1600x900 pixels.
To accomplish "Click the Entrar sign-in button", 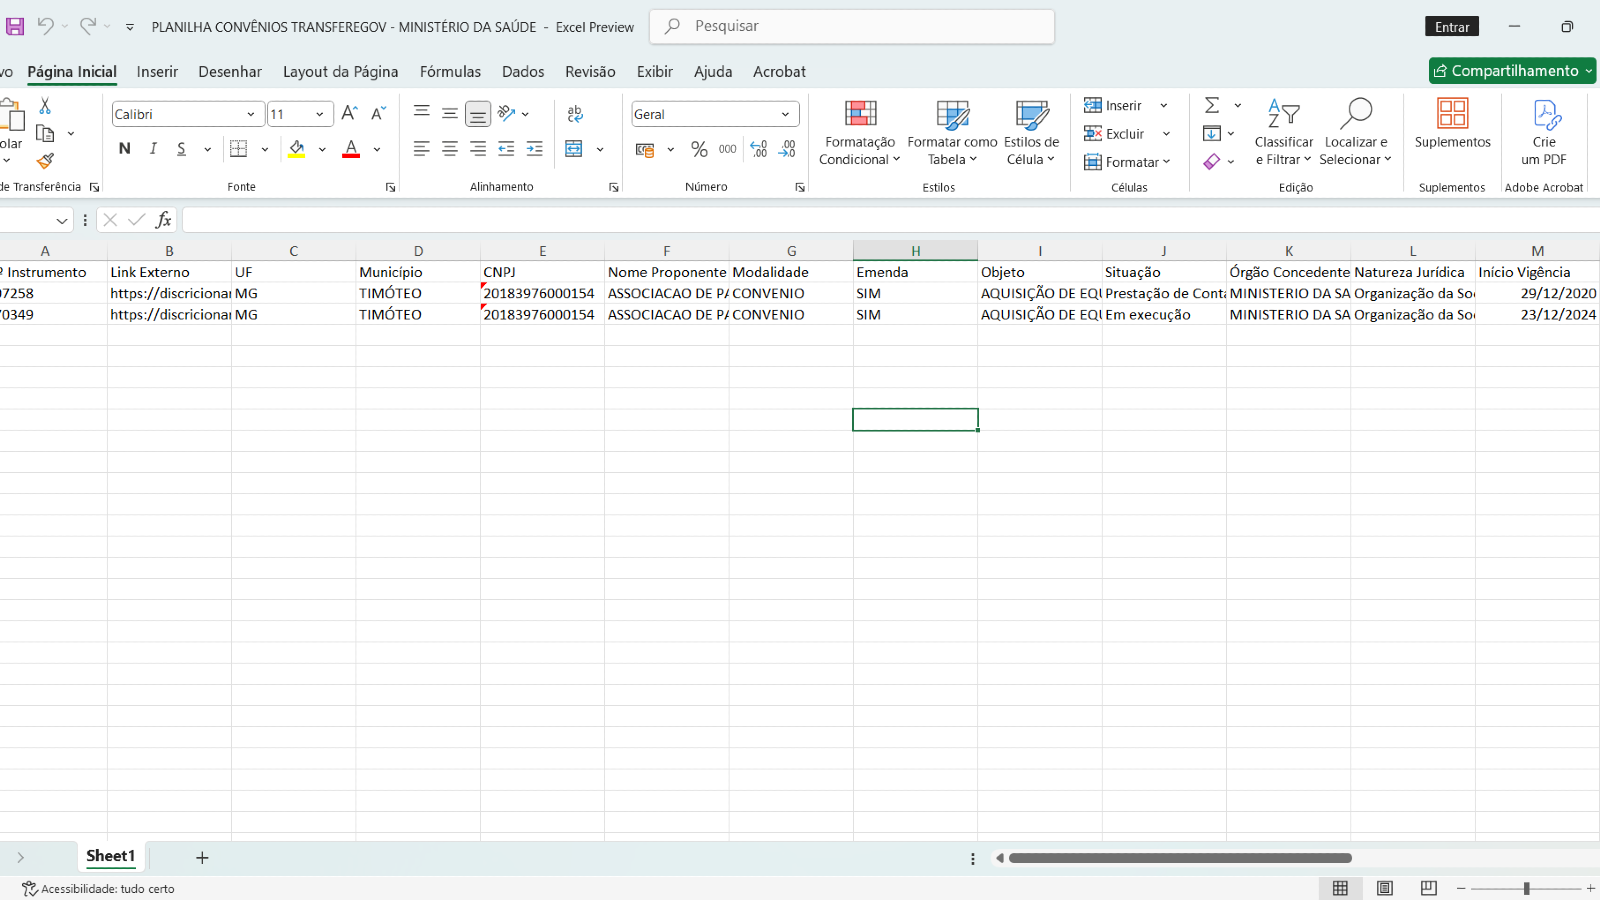I will click(1451, 27).
